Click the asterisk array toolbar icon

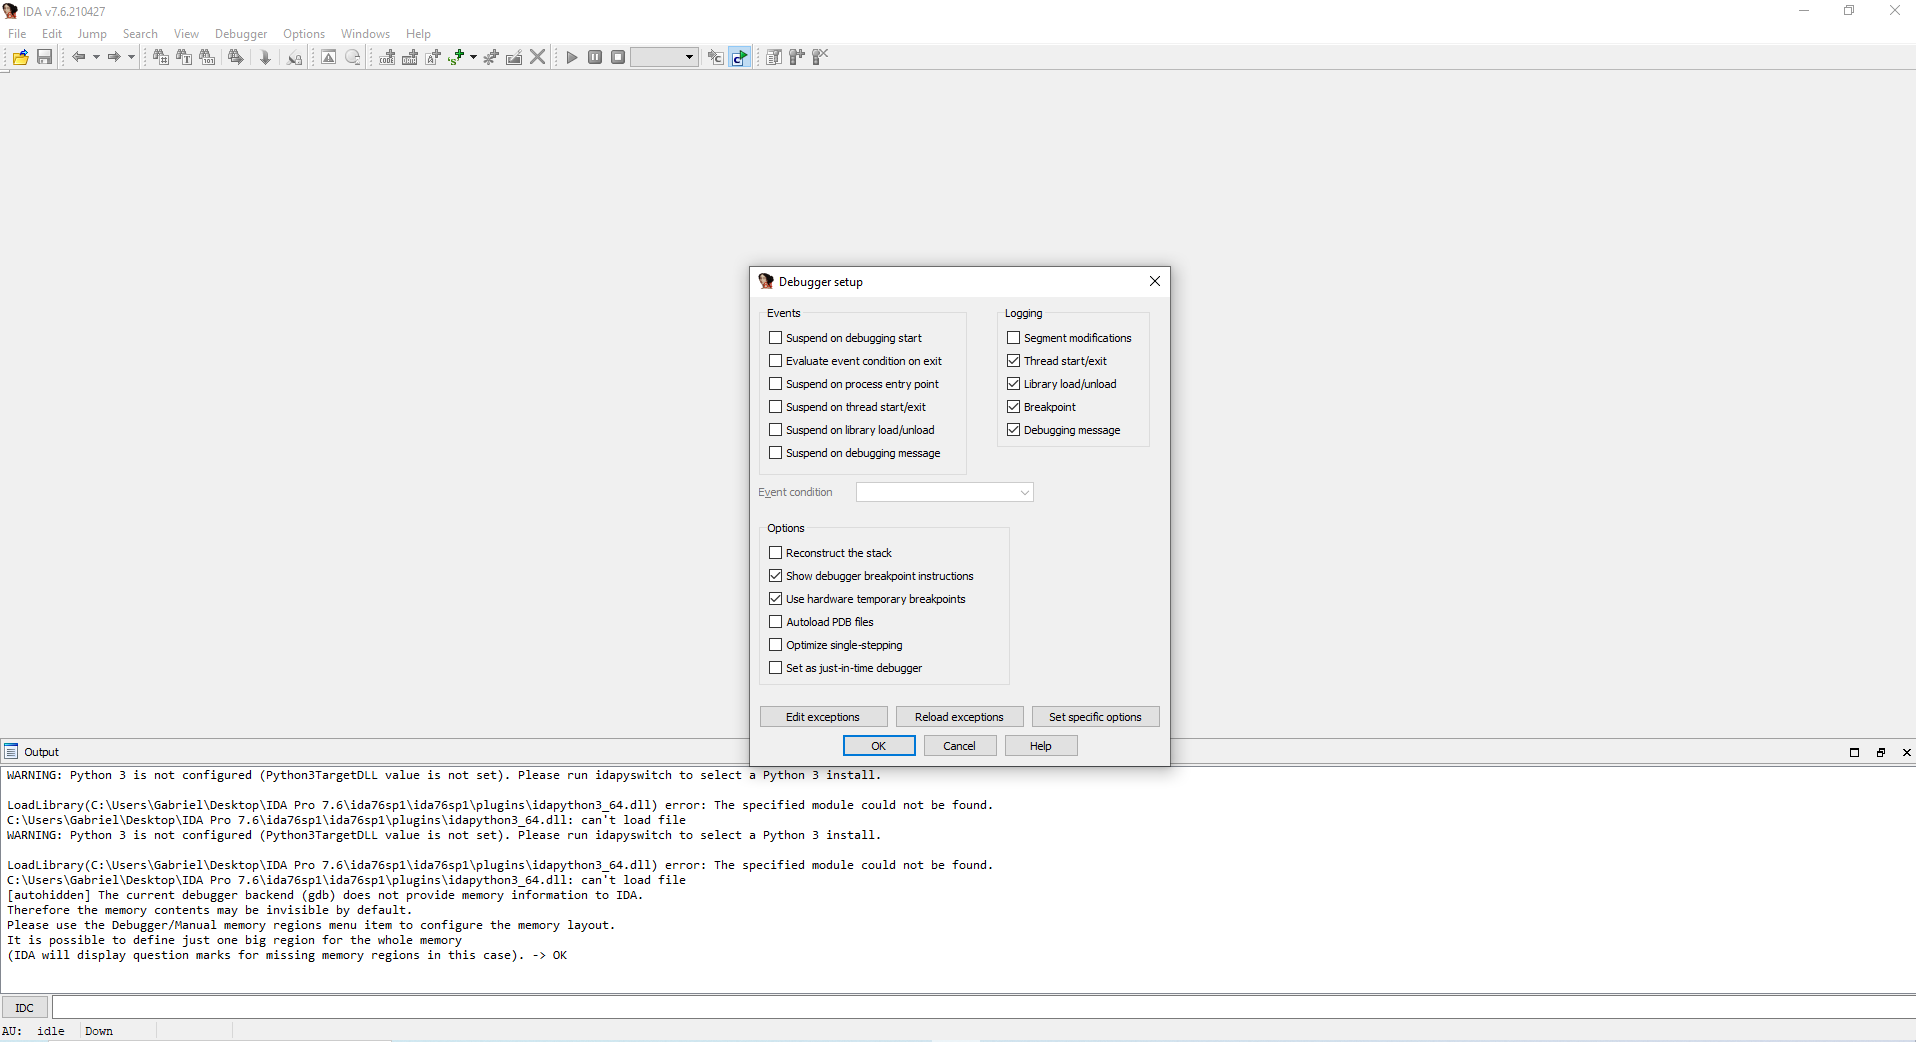click(491, 57)
